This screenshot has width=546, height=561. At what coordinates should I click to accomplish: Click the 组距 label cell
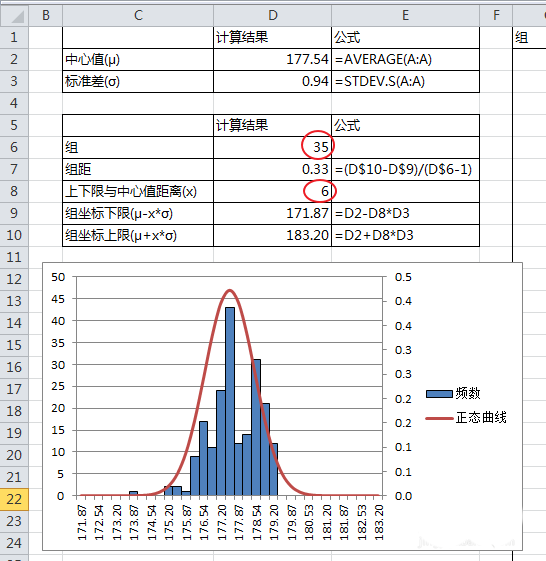(x=138, y=169)
